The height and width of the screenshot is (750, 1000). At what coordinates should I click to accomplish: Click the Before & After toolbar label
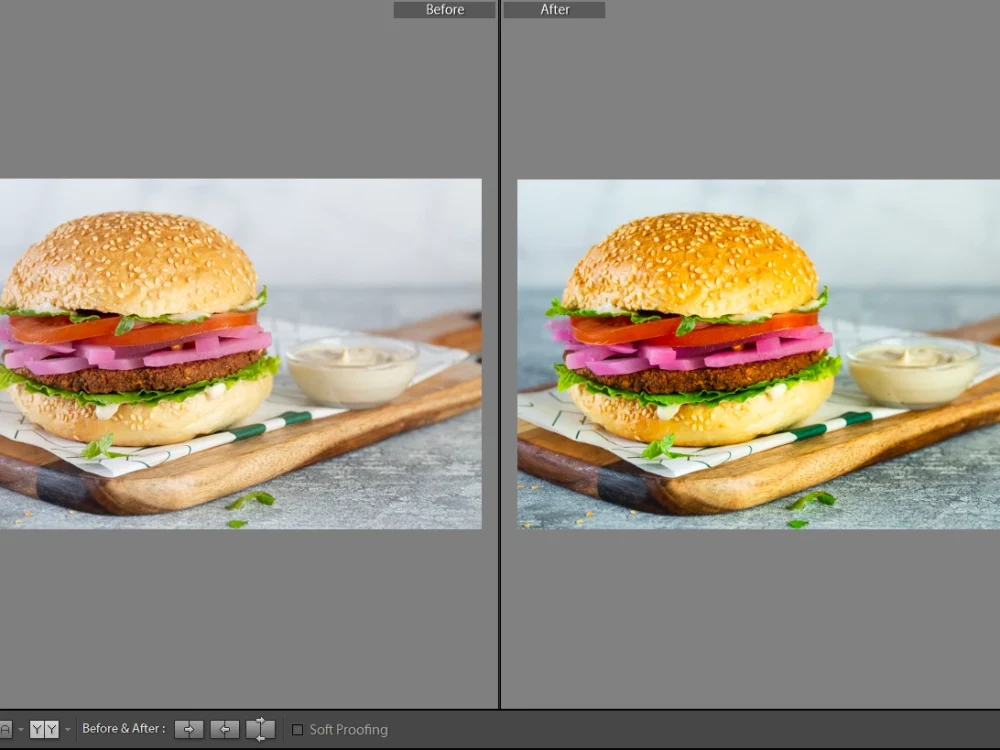click(x=122, y=729)
